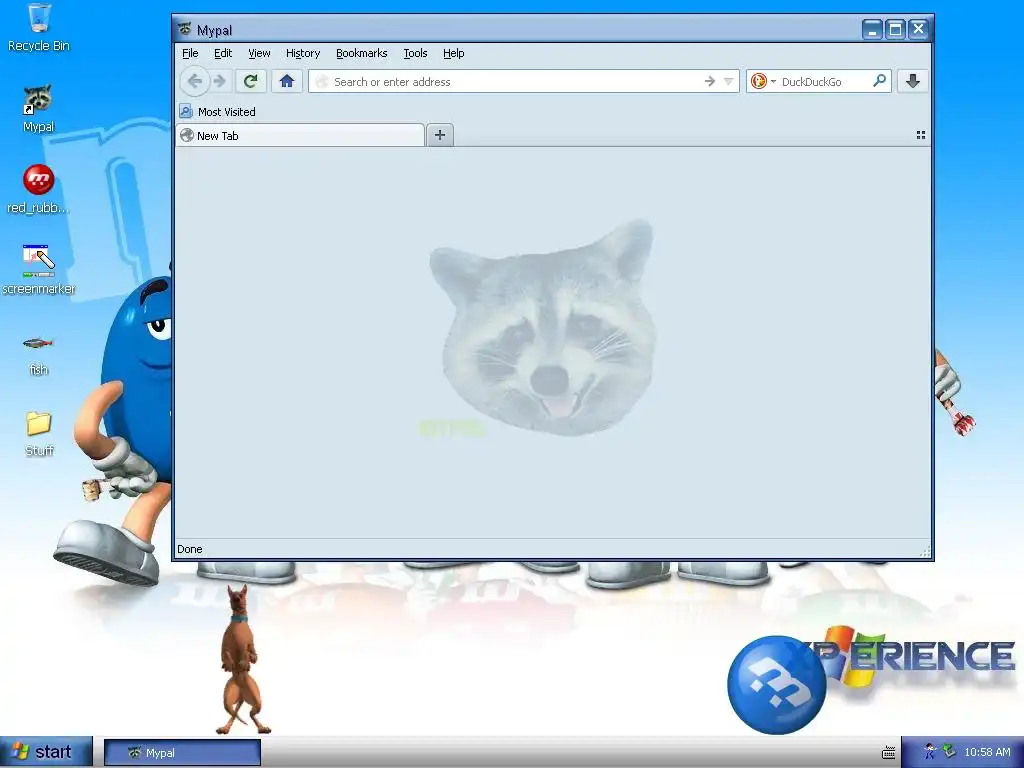
Task: Click the Mypal raccoon icon in title bar
Action: coord(185,29)
